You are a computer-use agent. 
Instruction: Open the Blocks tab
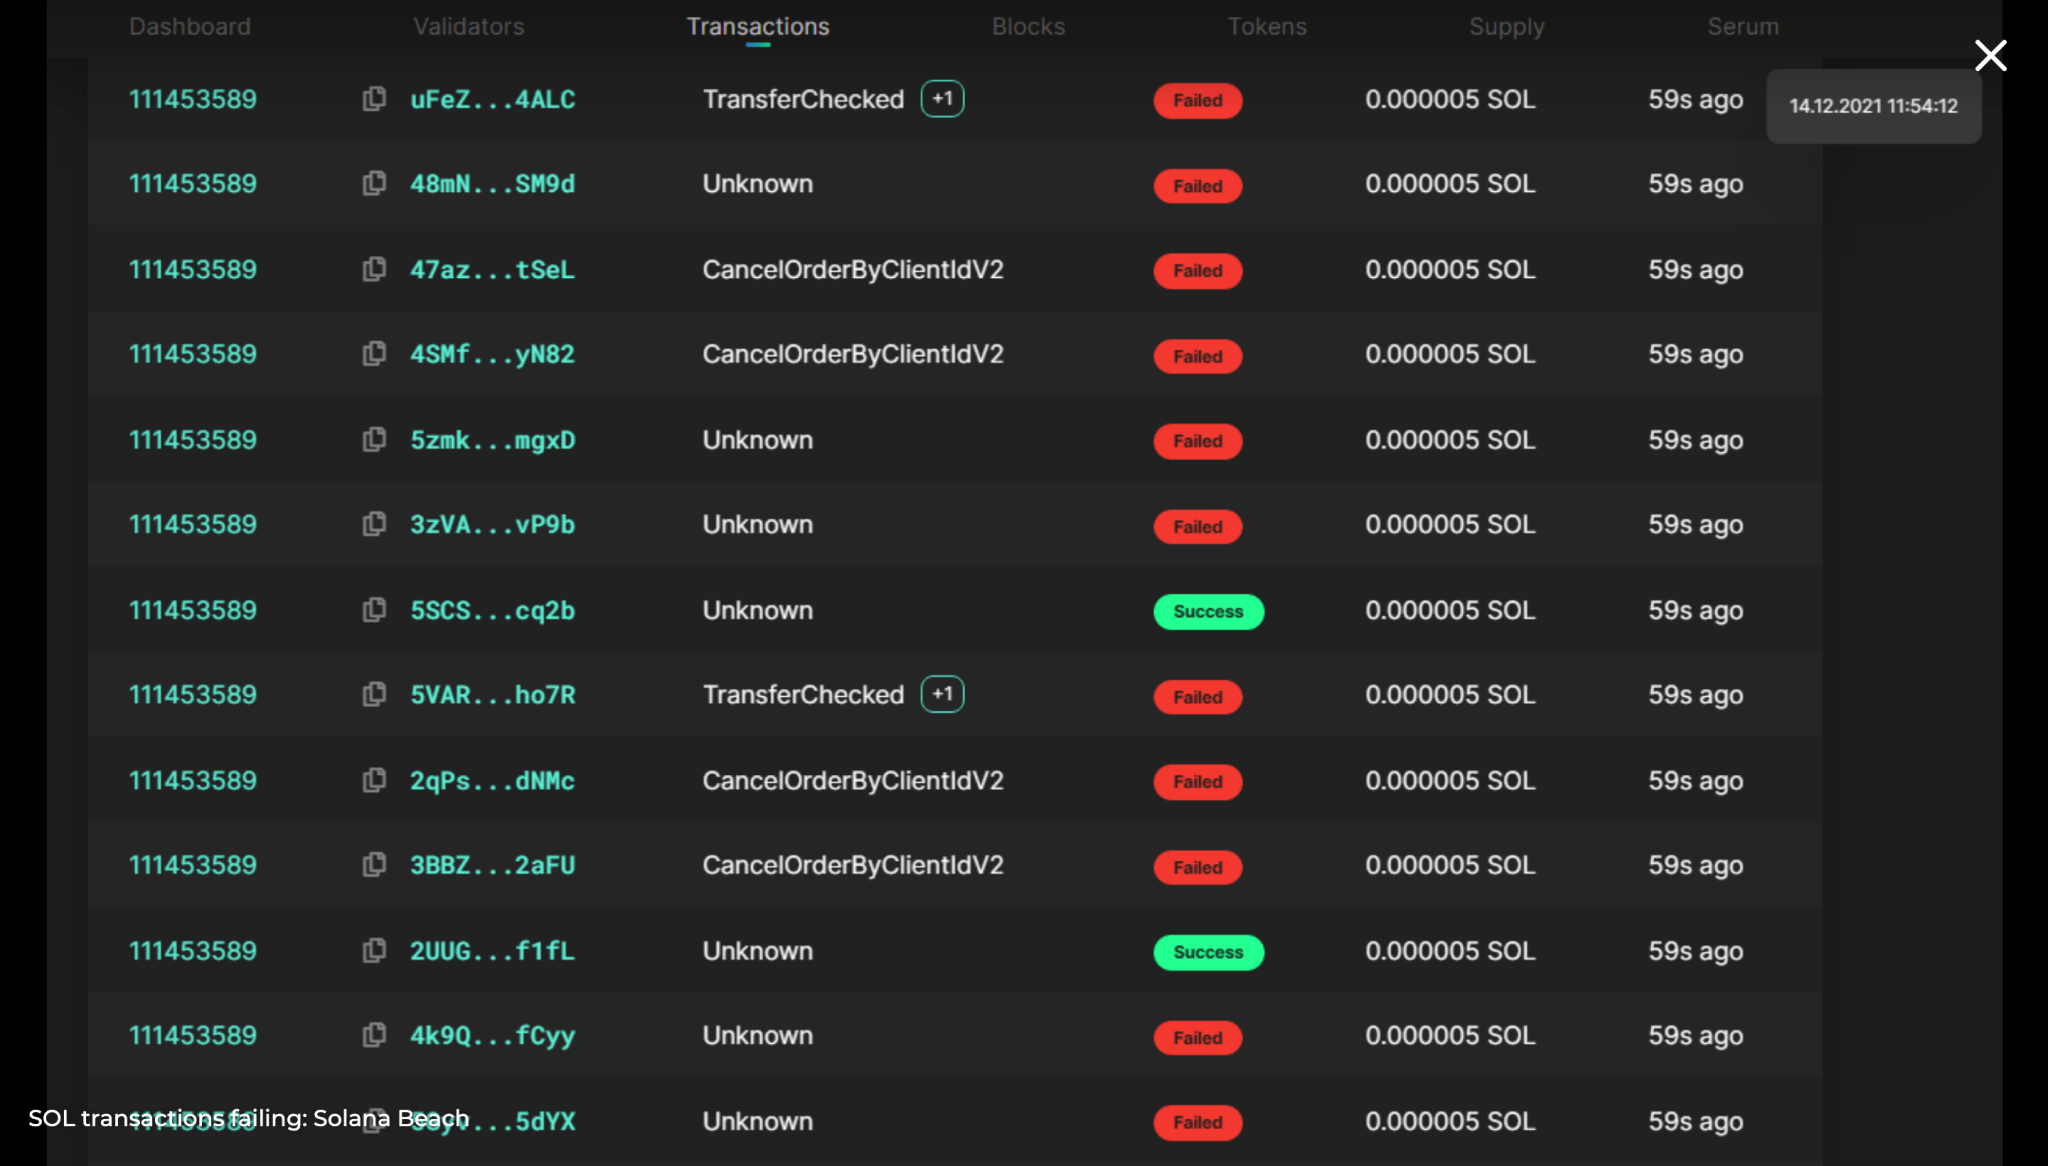pyautogui.click(x=1028, y=27)
